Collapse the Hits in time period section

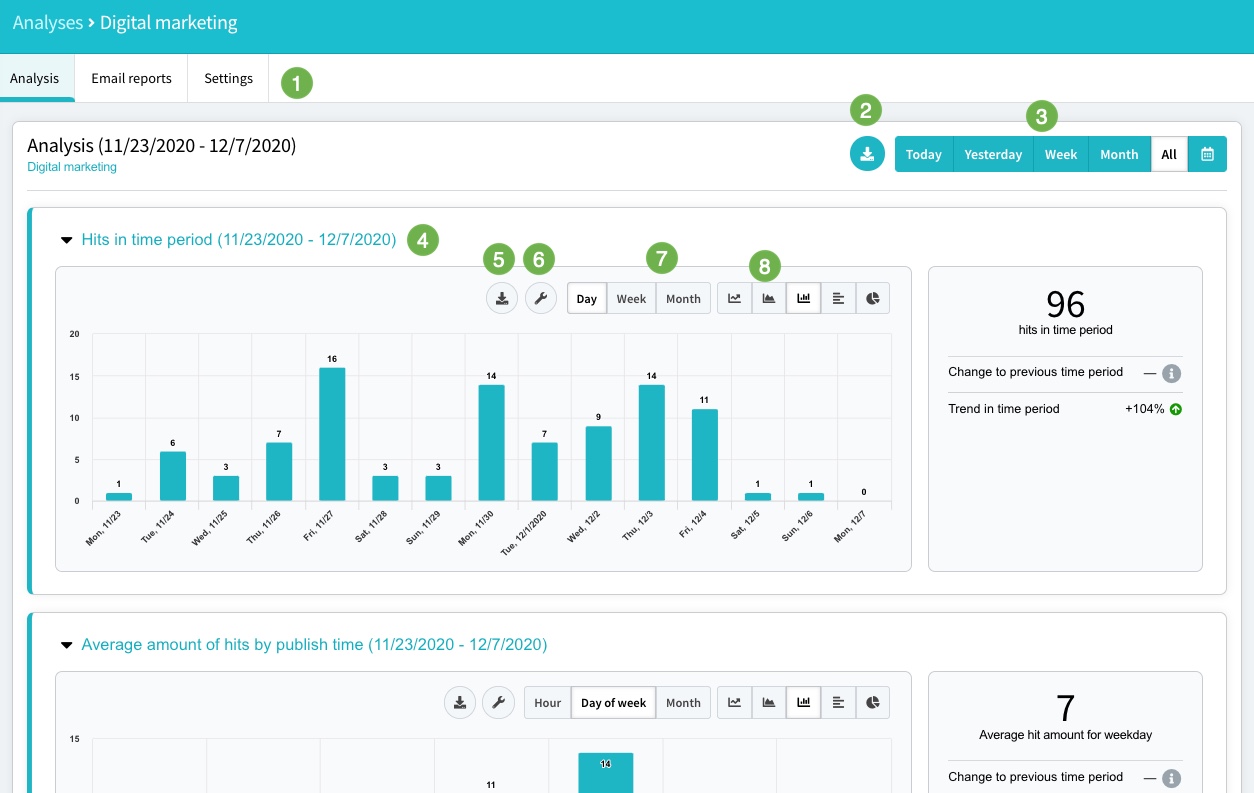67,240
